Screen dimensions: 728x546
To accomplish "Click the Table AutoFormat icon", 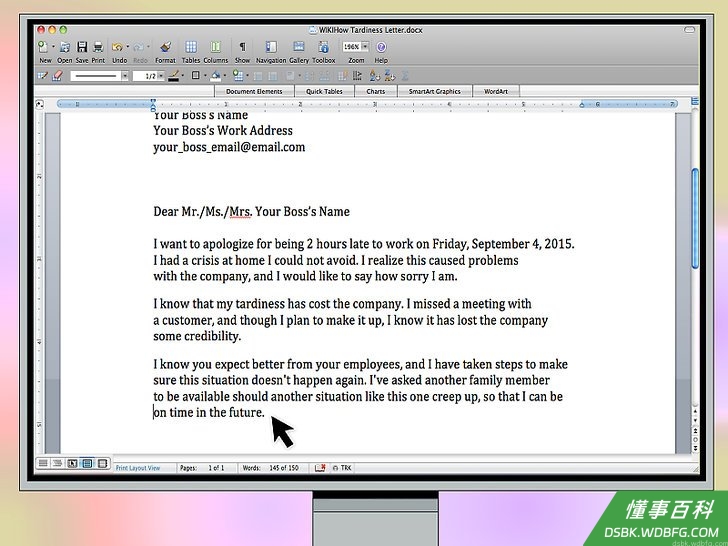I will [343, 76].
